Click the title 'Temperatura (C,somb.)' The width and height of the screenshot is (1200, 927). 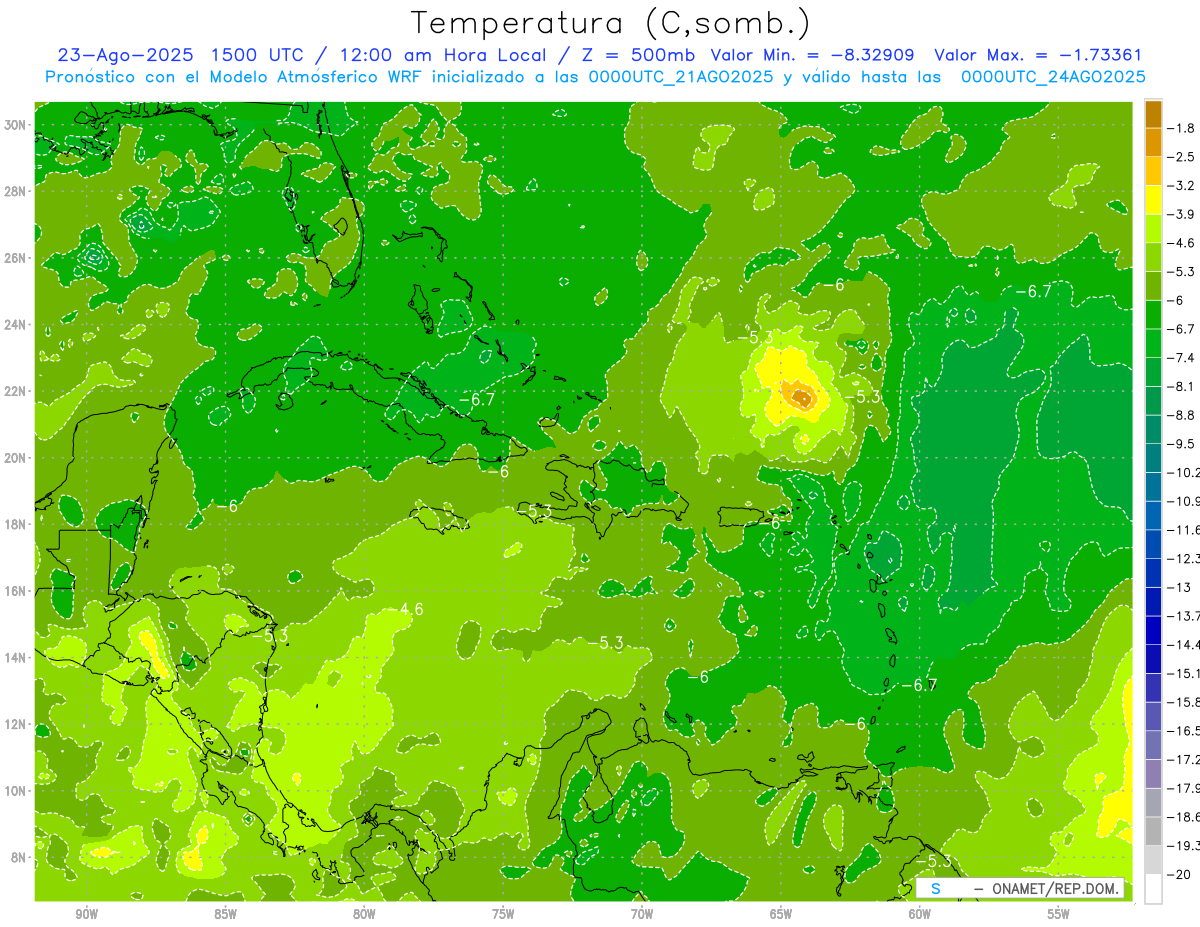611,23
